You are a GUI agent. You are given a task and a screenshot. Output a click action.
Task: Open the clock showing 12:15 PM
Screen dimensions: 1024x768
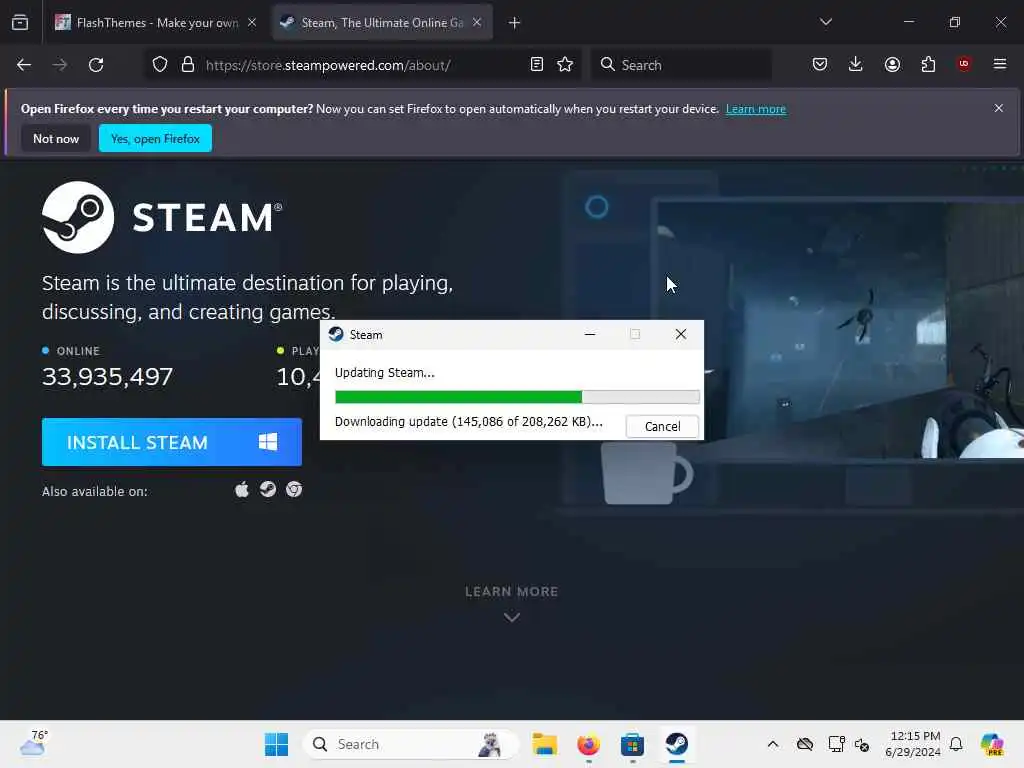coord(913,744)
